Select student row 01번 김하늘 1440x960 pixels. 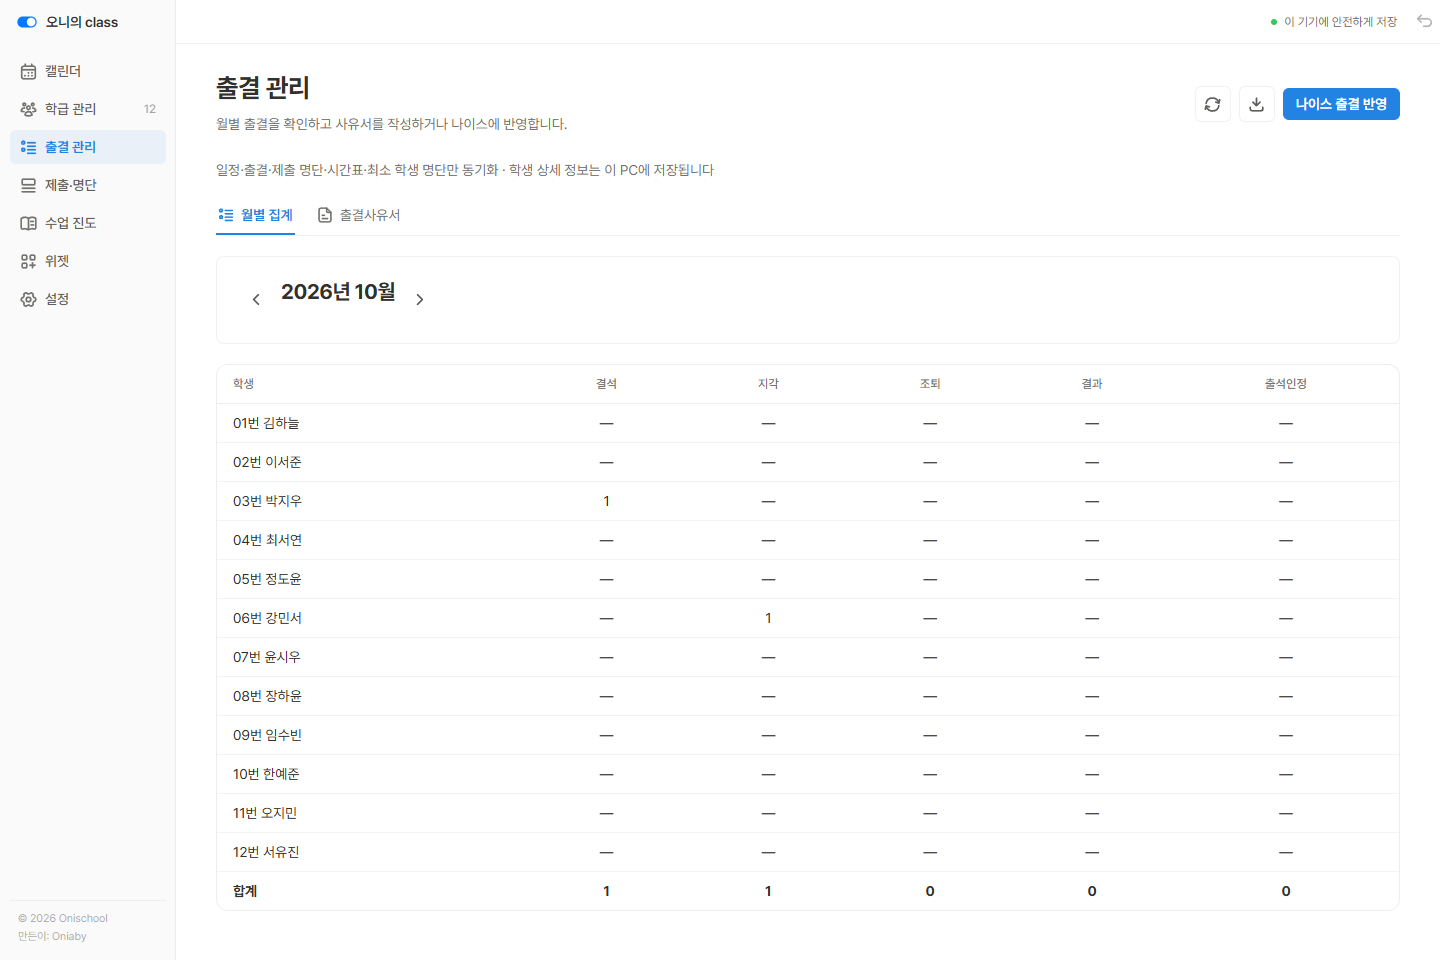pyautogui.click(x=808, y=423)
